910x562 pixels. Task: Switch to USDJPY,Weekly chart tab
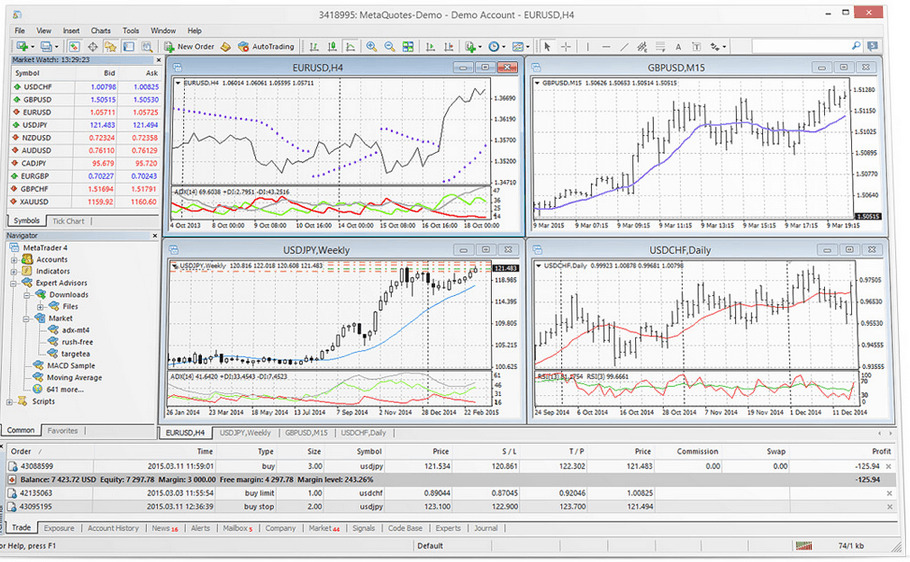tap(245, 433)
